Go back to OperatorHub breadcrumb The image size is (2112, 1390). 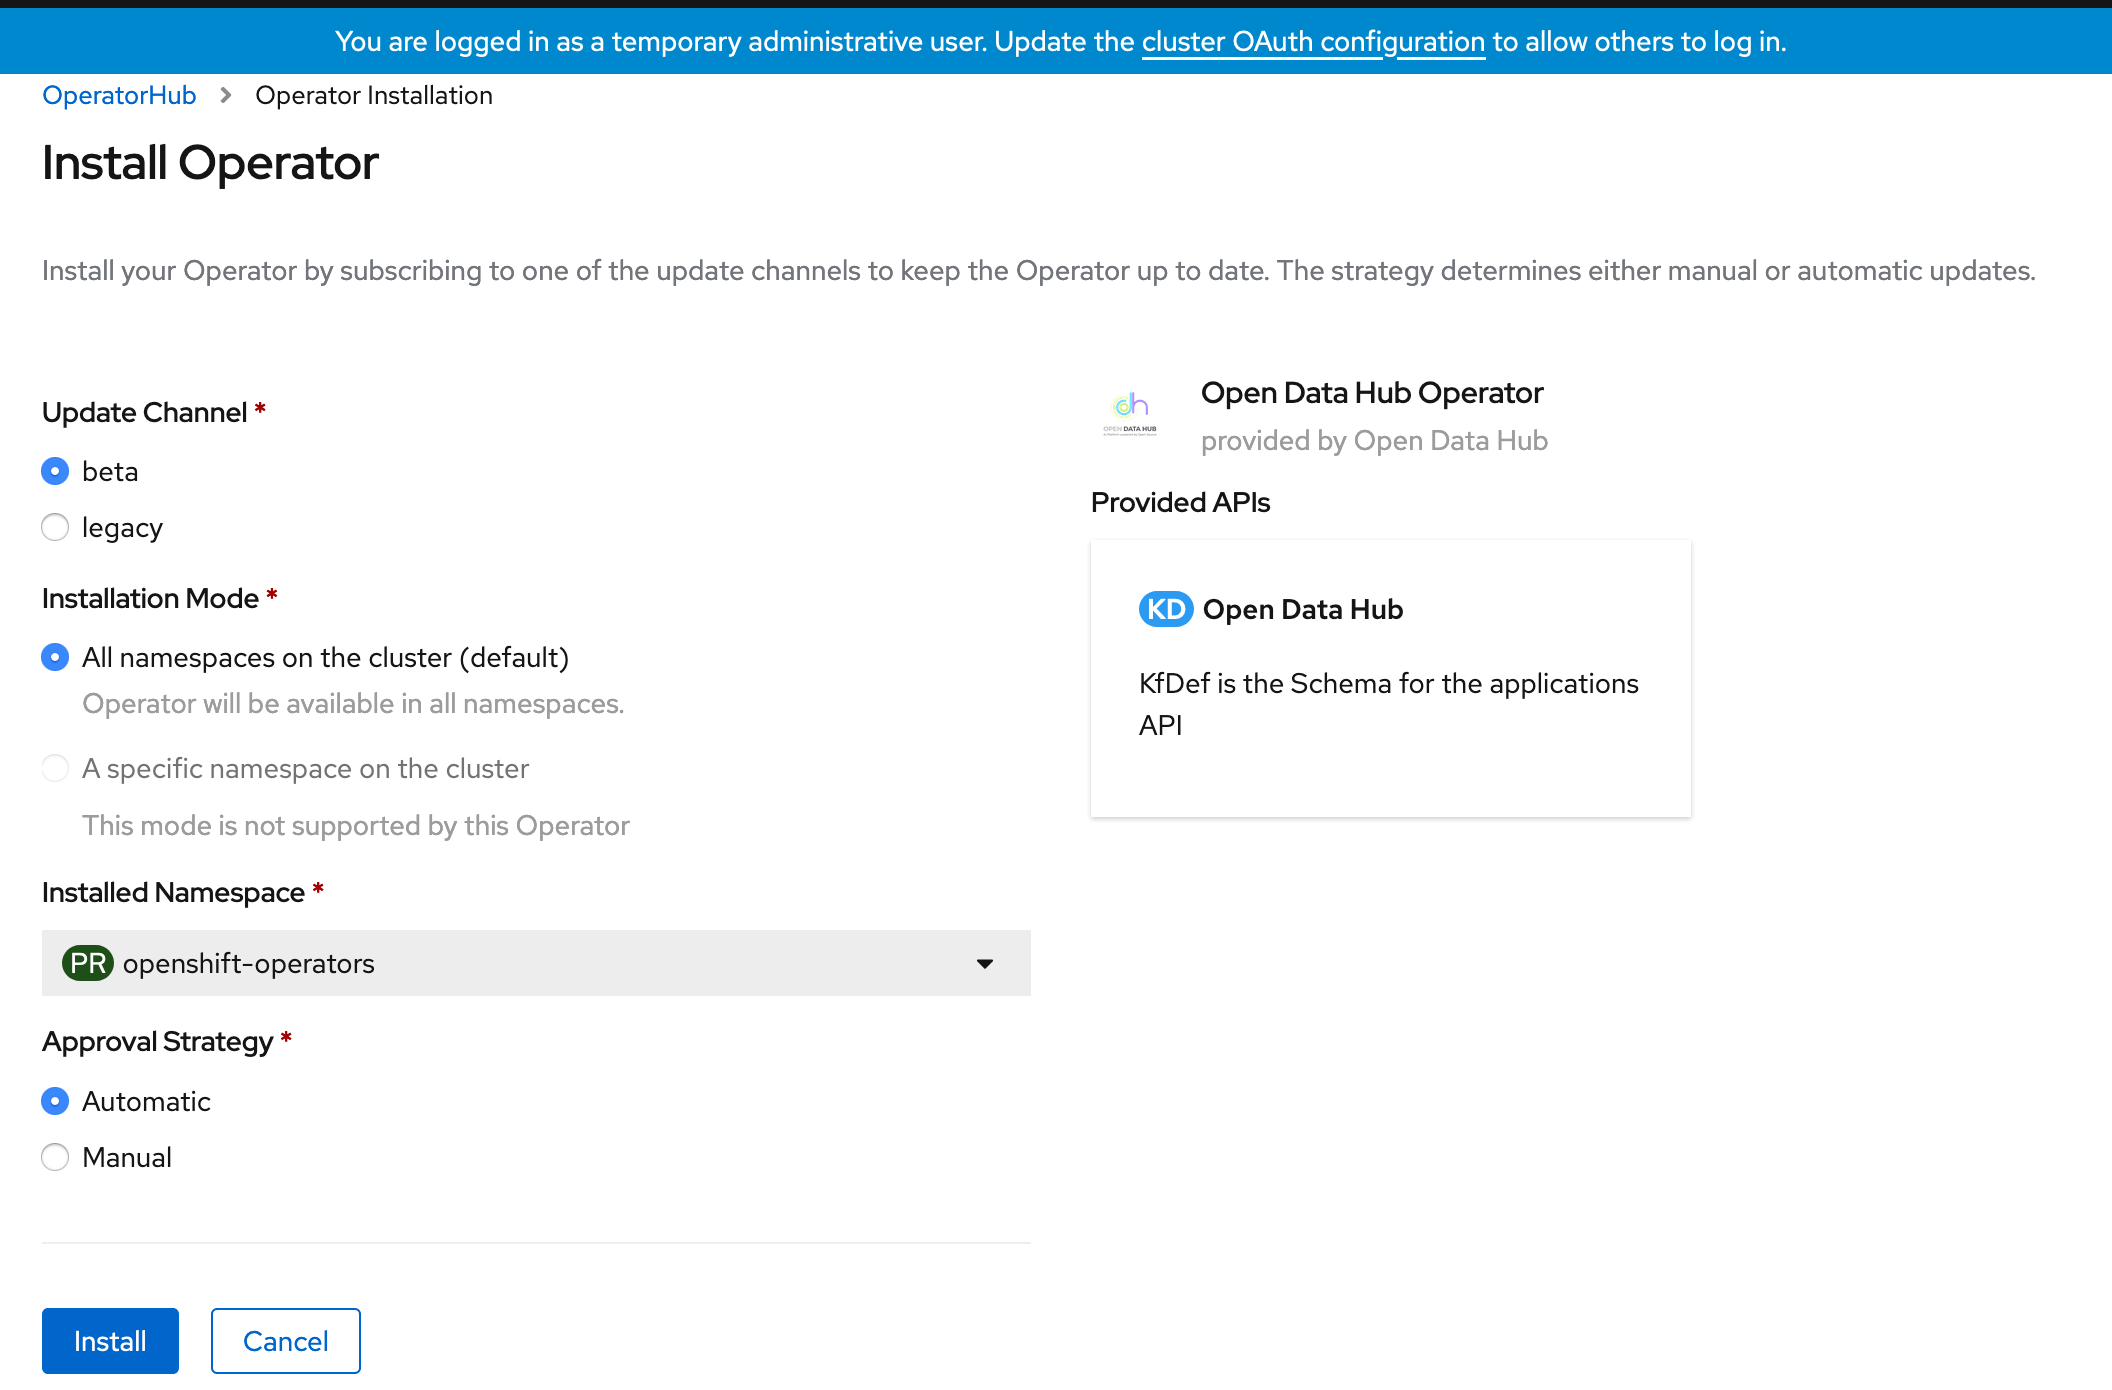[x=119, y=95]
